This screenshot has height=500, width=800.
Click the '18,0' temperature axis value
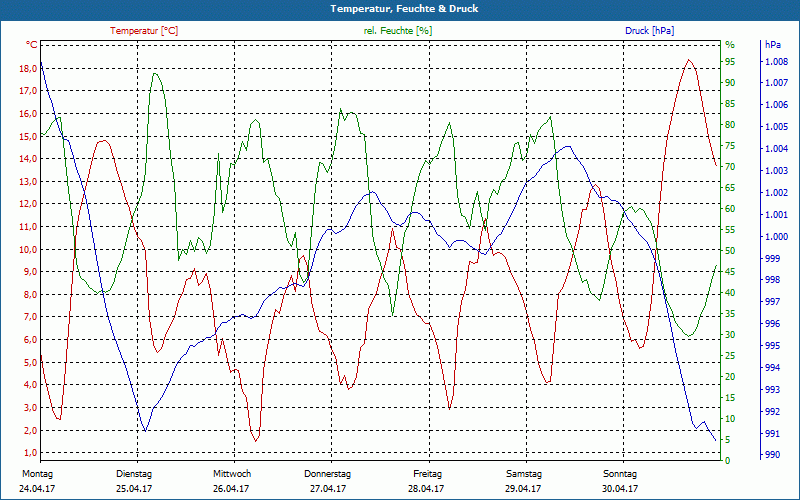(28, 68)
